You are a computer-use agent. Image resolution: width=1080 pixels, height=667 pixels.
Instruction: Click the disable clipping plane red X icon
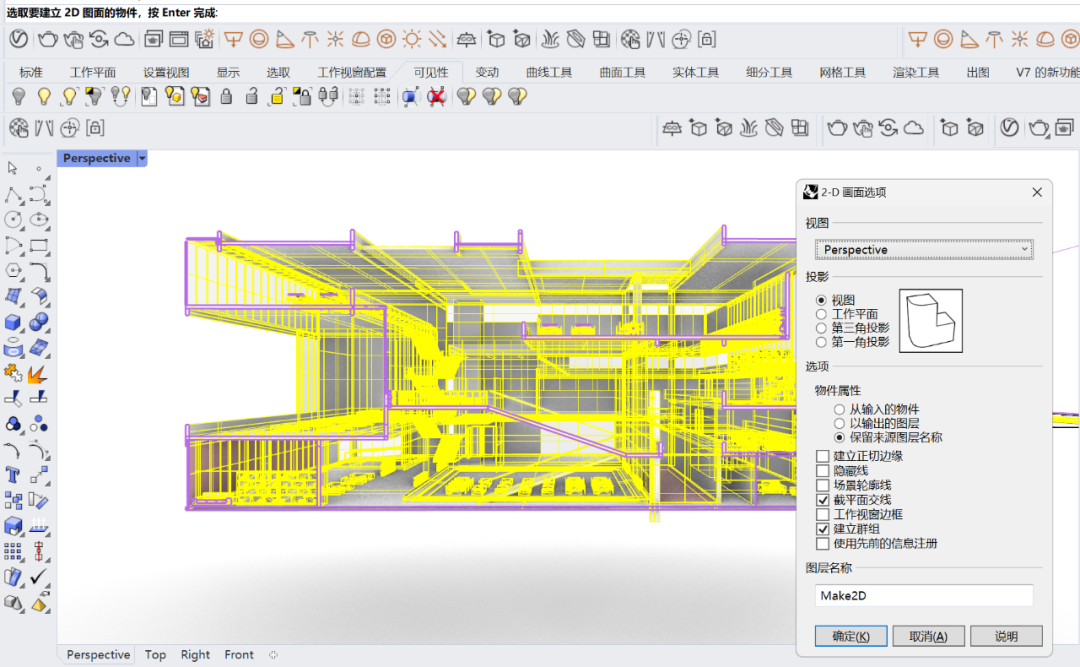click(436, 96)
